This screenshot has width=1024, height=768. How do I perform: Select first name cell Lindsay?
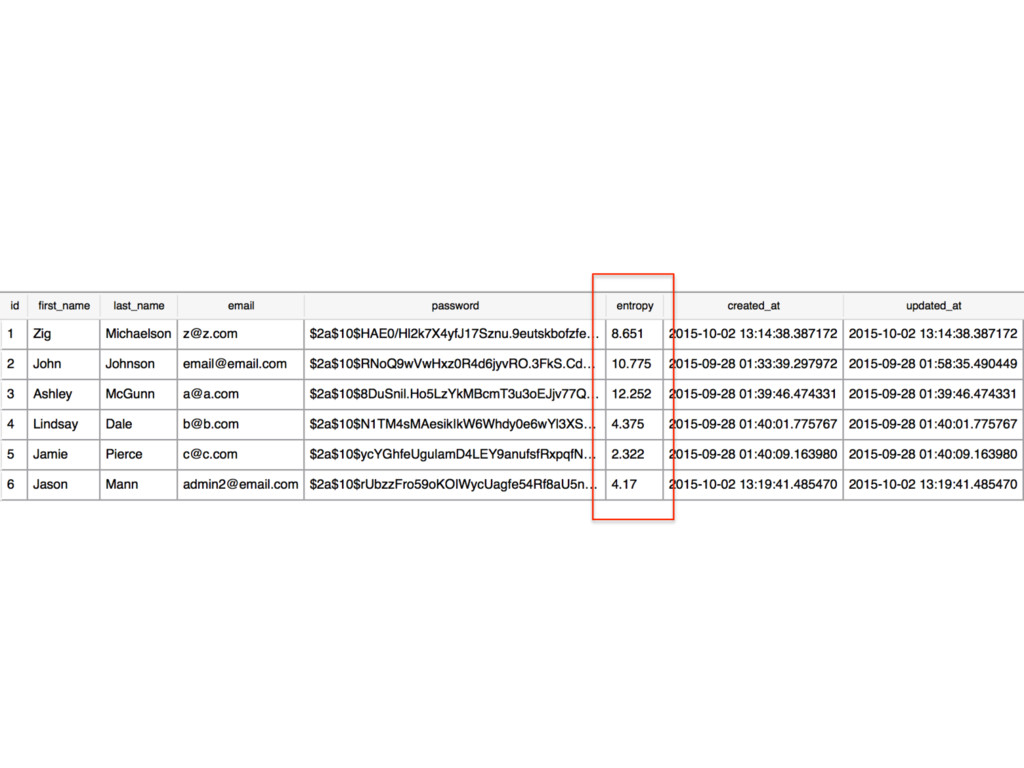[64, 424]
